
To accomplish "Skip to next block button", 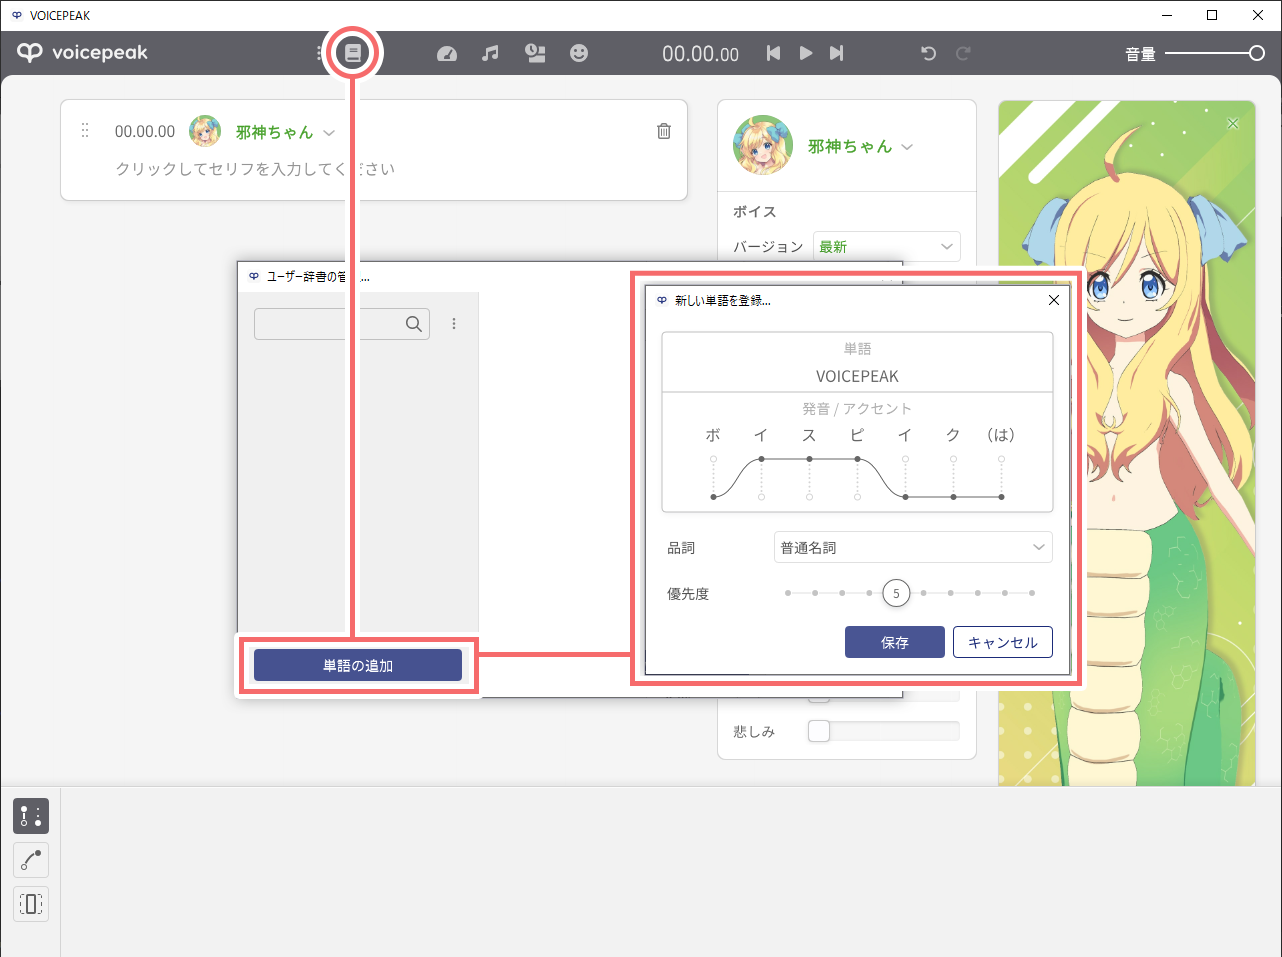I will 837,53.
